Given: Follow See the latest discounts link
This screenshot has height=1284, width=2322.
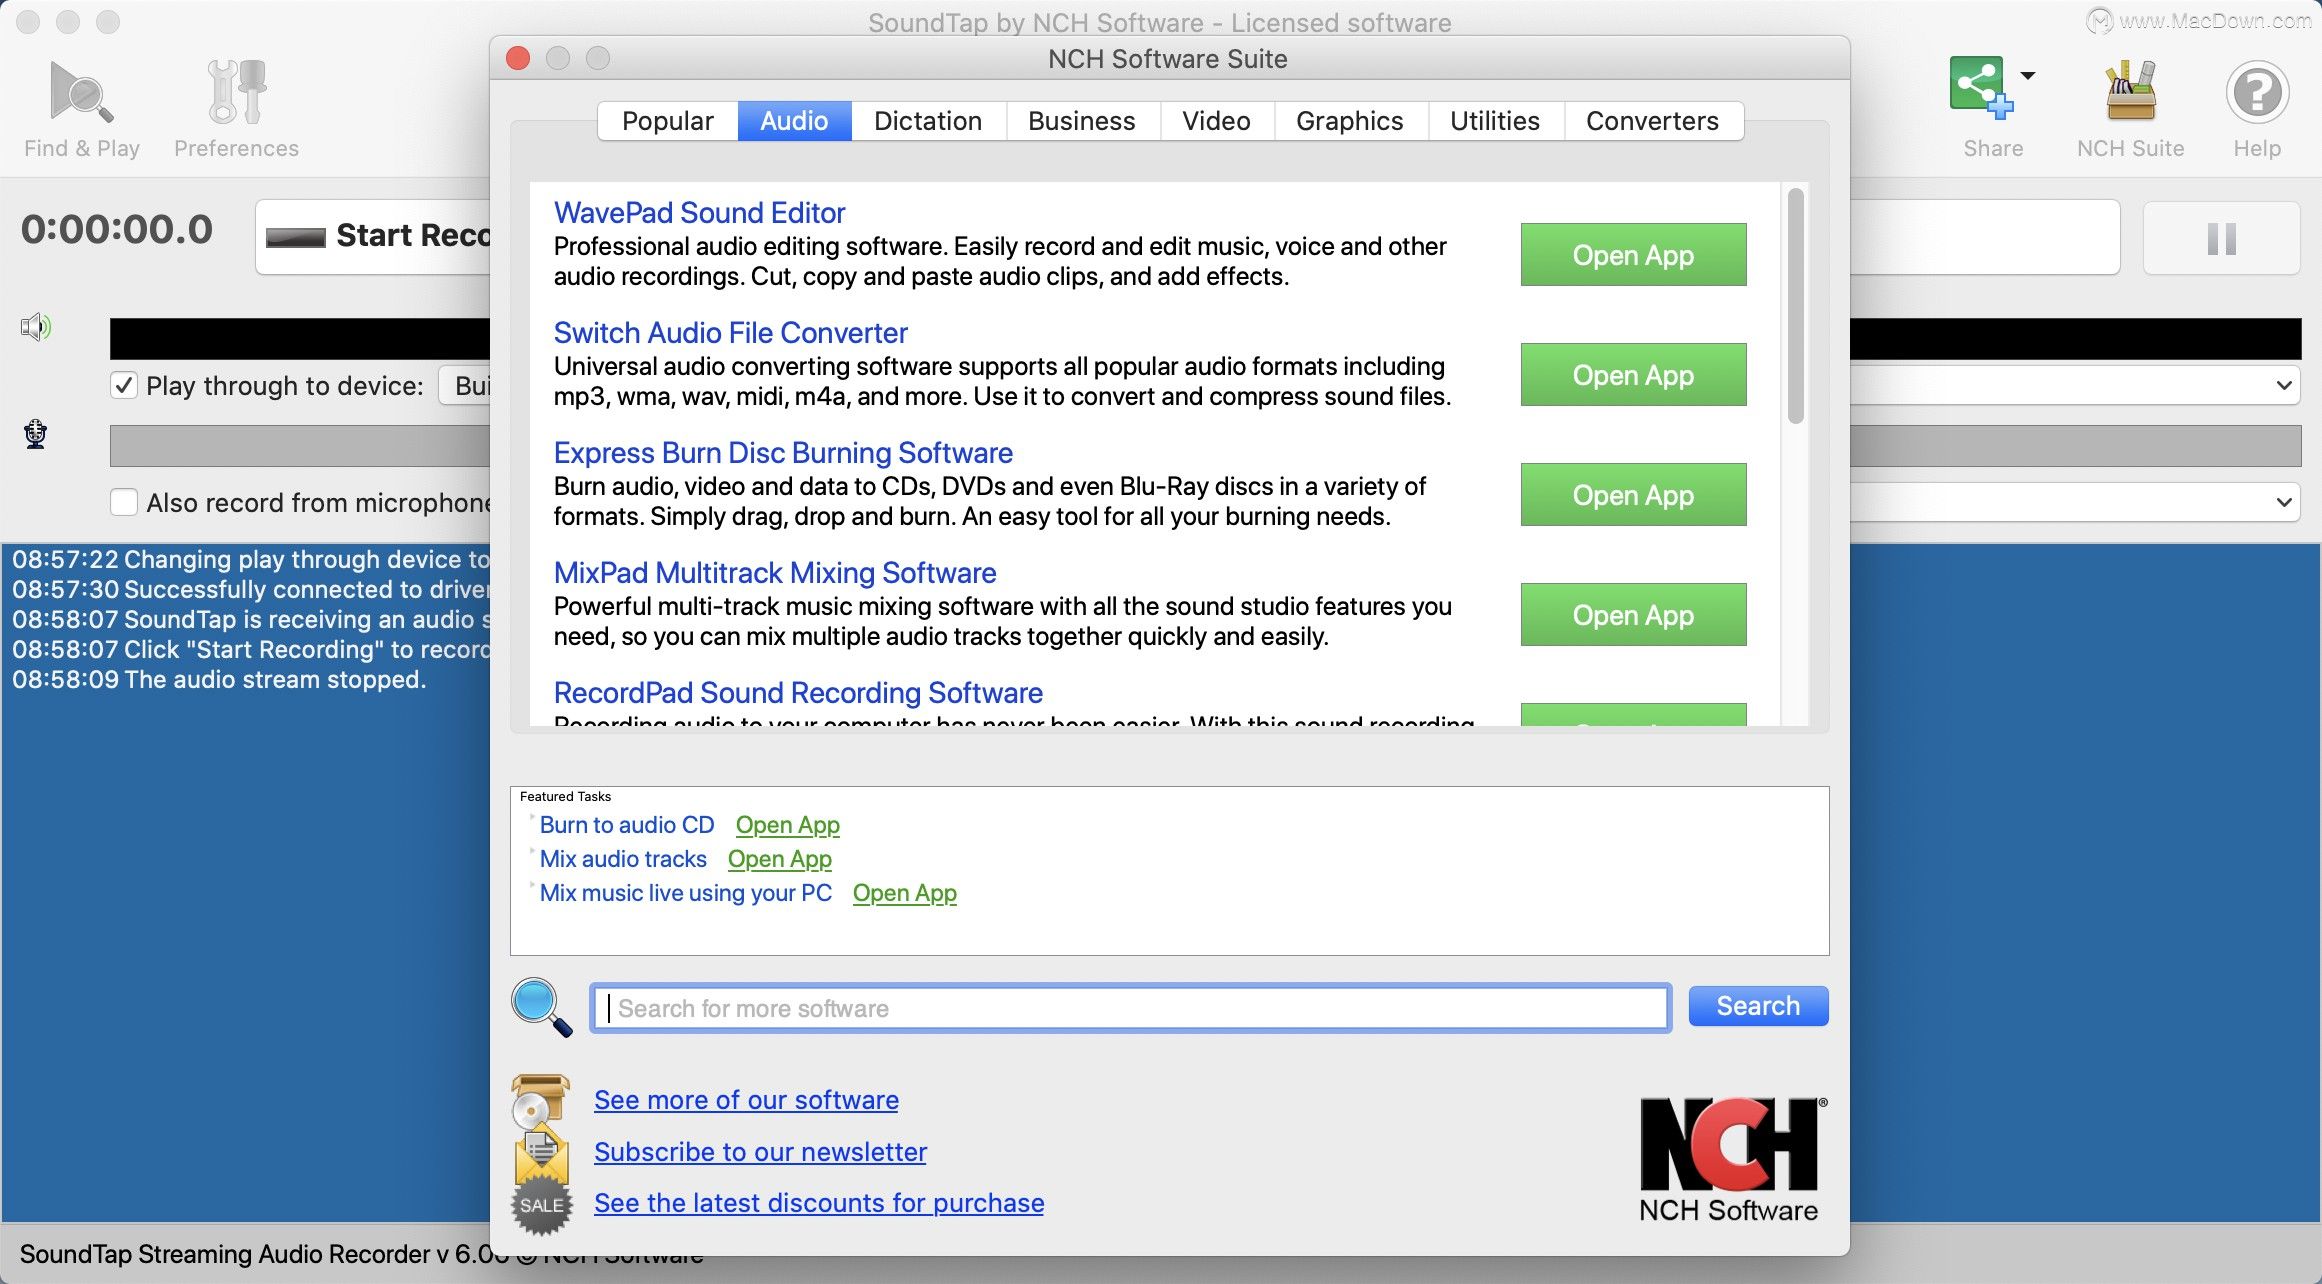Looking at the screenshot, I should pyautogui.click(x=818, y=1203).
